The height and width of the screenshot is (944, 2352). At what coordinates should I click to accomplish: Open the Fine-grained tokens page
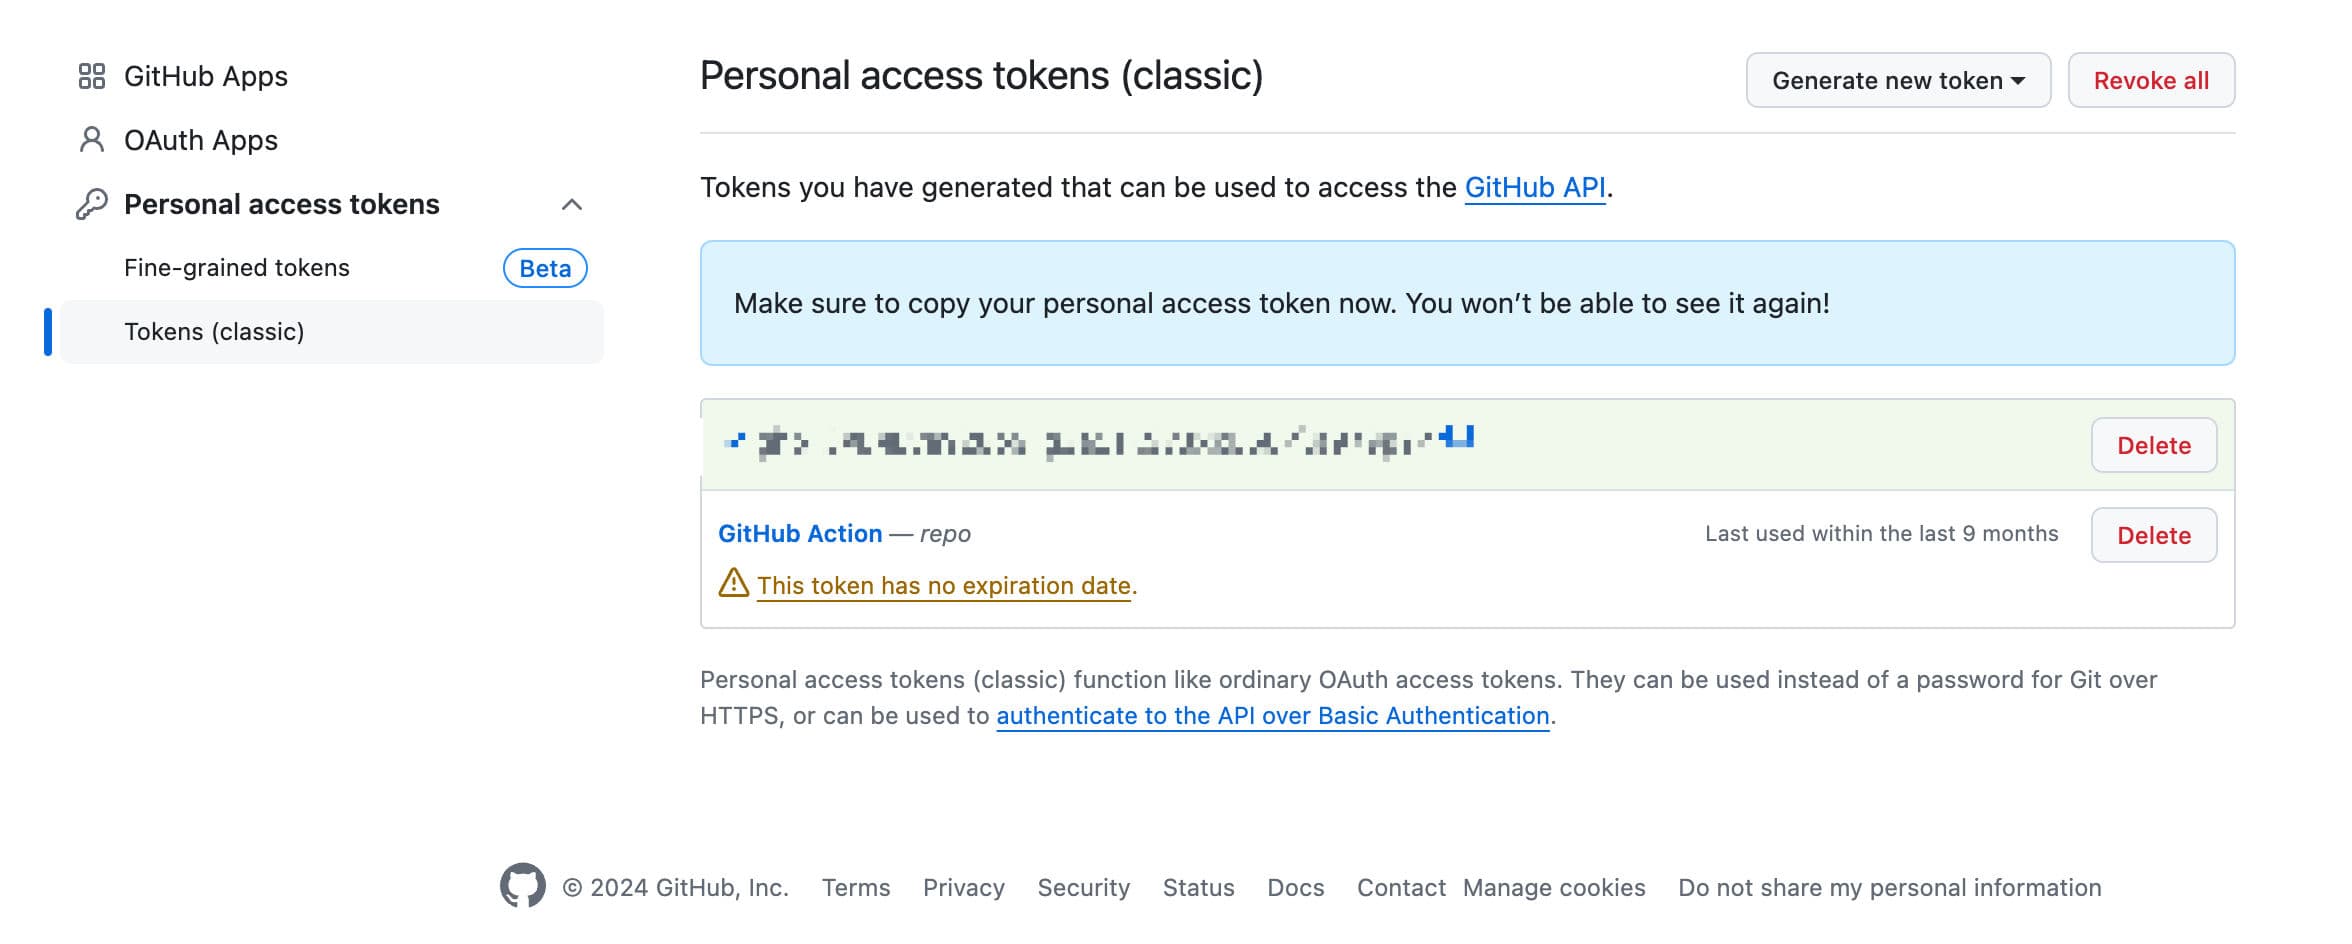pos(237,268)
